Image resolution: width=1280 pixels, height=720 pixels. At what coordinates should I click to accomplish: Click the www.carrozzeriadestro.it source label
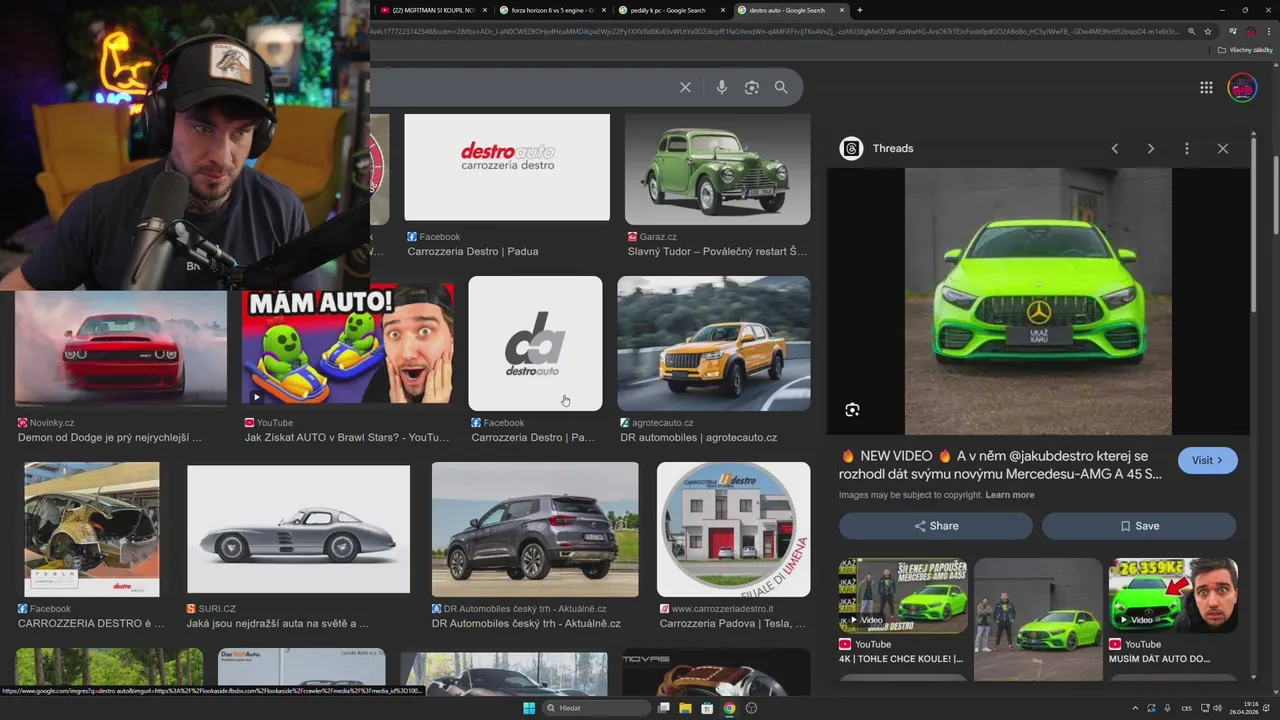point(716,609)
